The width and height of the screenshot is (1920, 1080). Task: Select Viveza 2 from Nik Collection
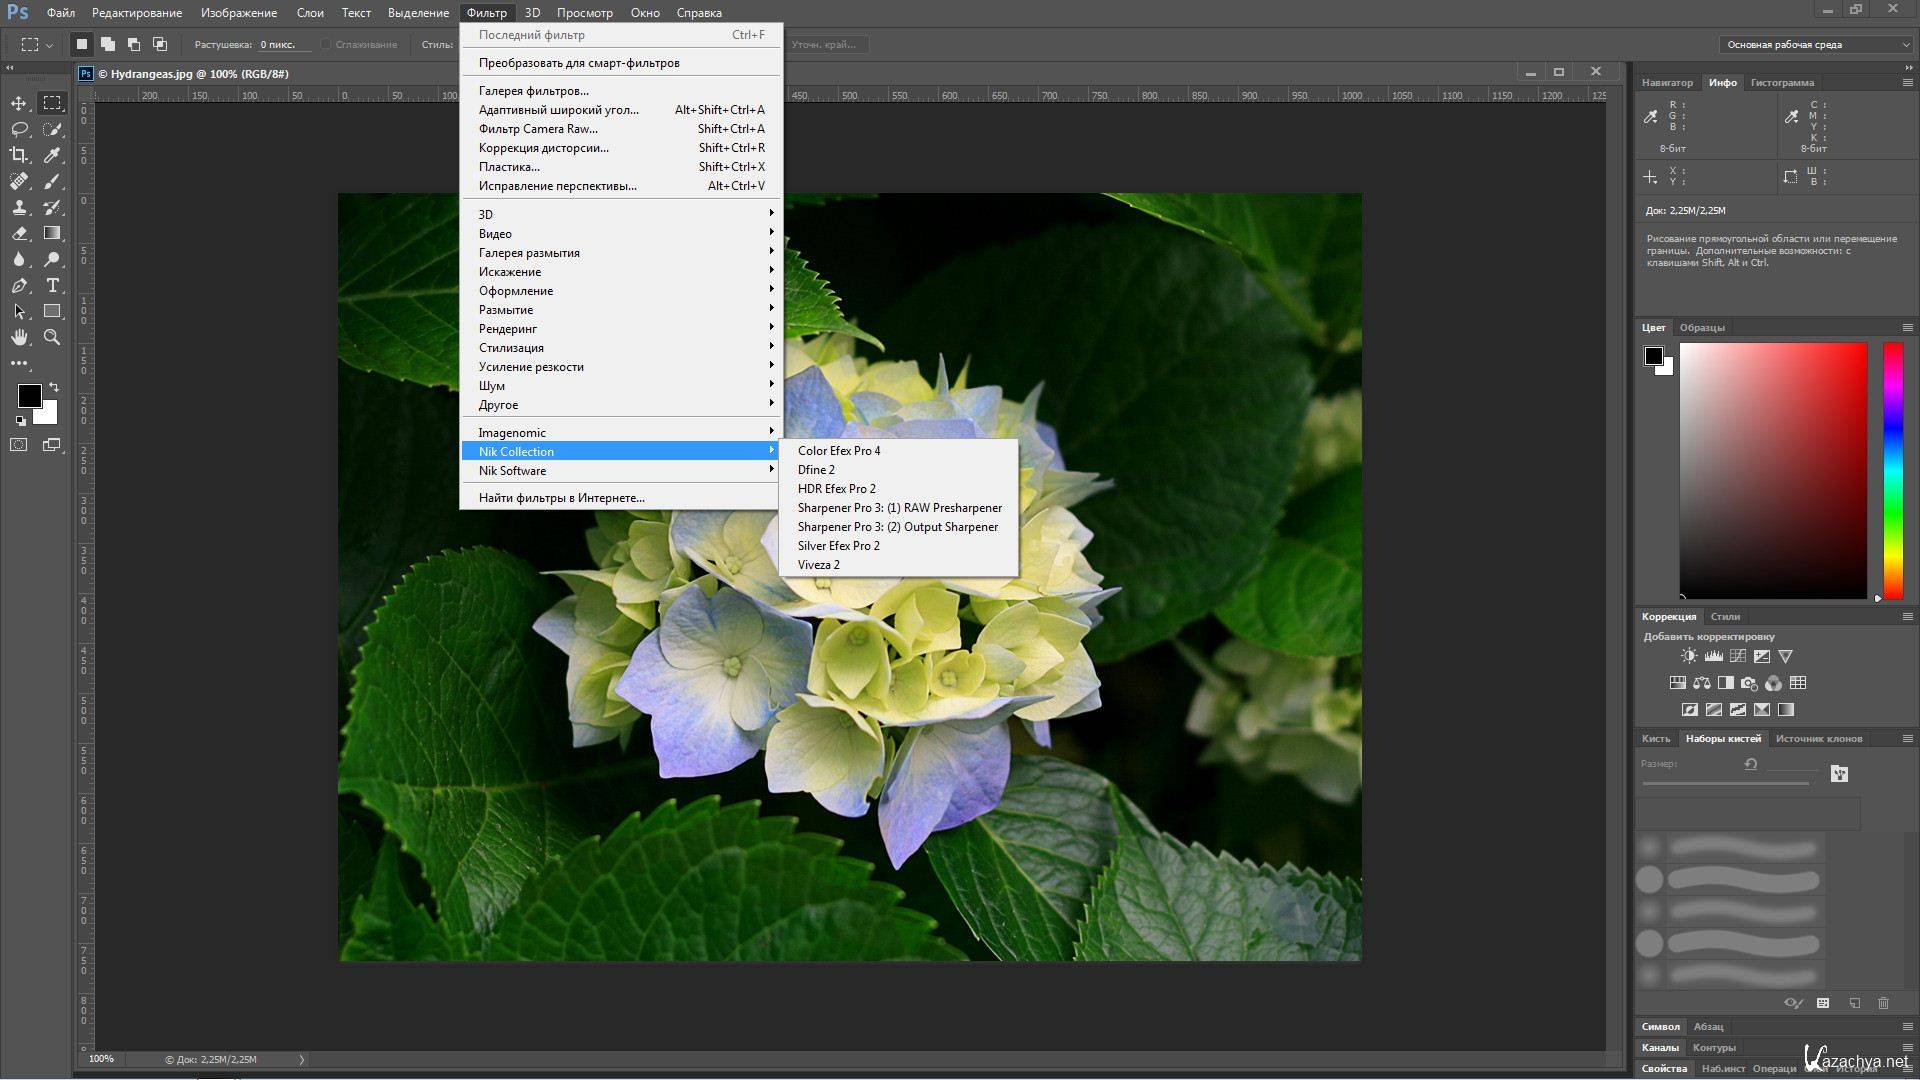pos(818,564)
